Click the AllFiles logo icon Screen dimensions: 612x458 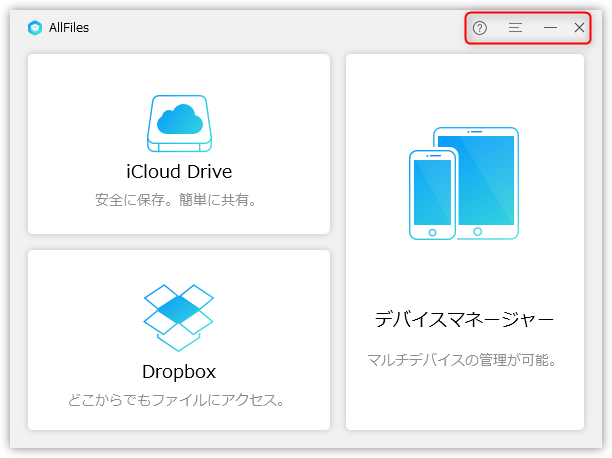point(35,28)
